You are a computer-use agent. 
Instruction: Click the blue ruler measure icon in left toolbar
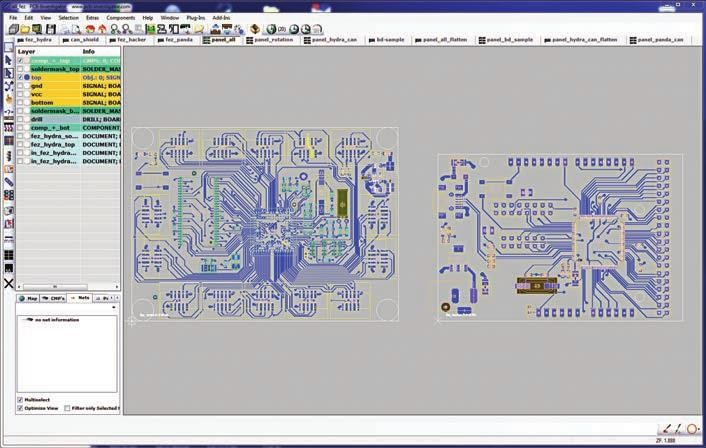click(9, 181)
